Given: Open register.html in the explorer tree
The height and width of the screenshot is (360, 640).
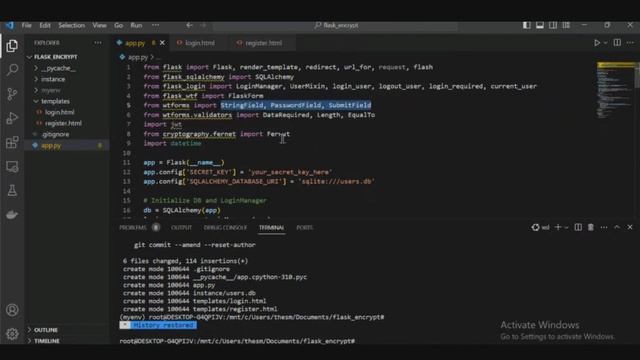Looking at the screenshot, I should click(x=63, y=123).
